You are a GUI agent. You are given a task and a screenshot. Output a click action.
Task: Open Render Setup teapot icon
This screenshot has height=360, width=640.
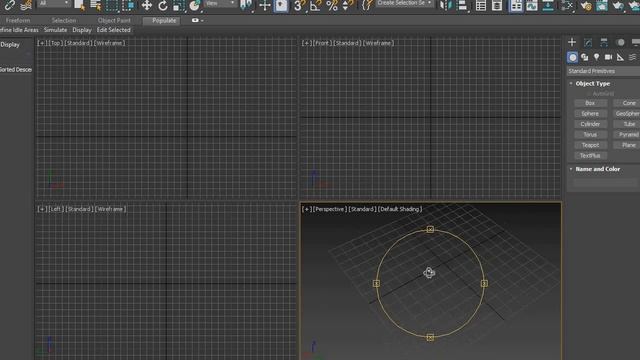tap(586, 5)
